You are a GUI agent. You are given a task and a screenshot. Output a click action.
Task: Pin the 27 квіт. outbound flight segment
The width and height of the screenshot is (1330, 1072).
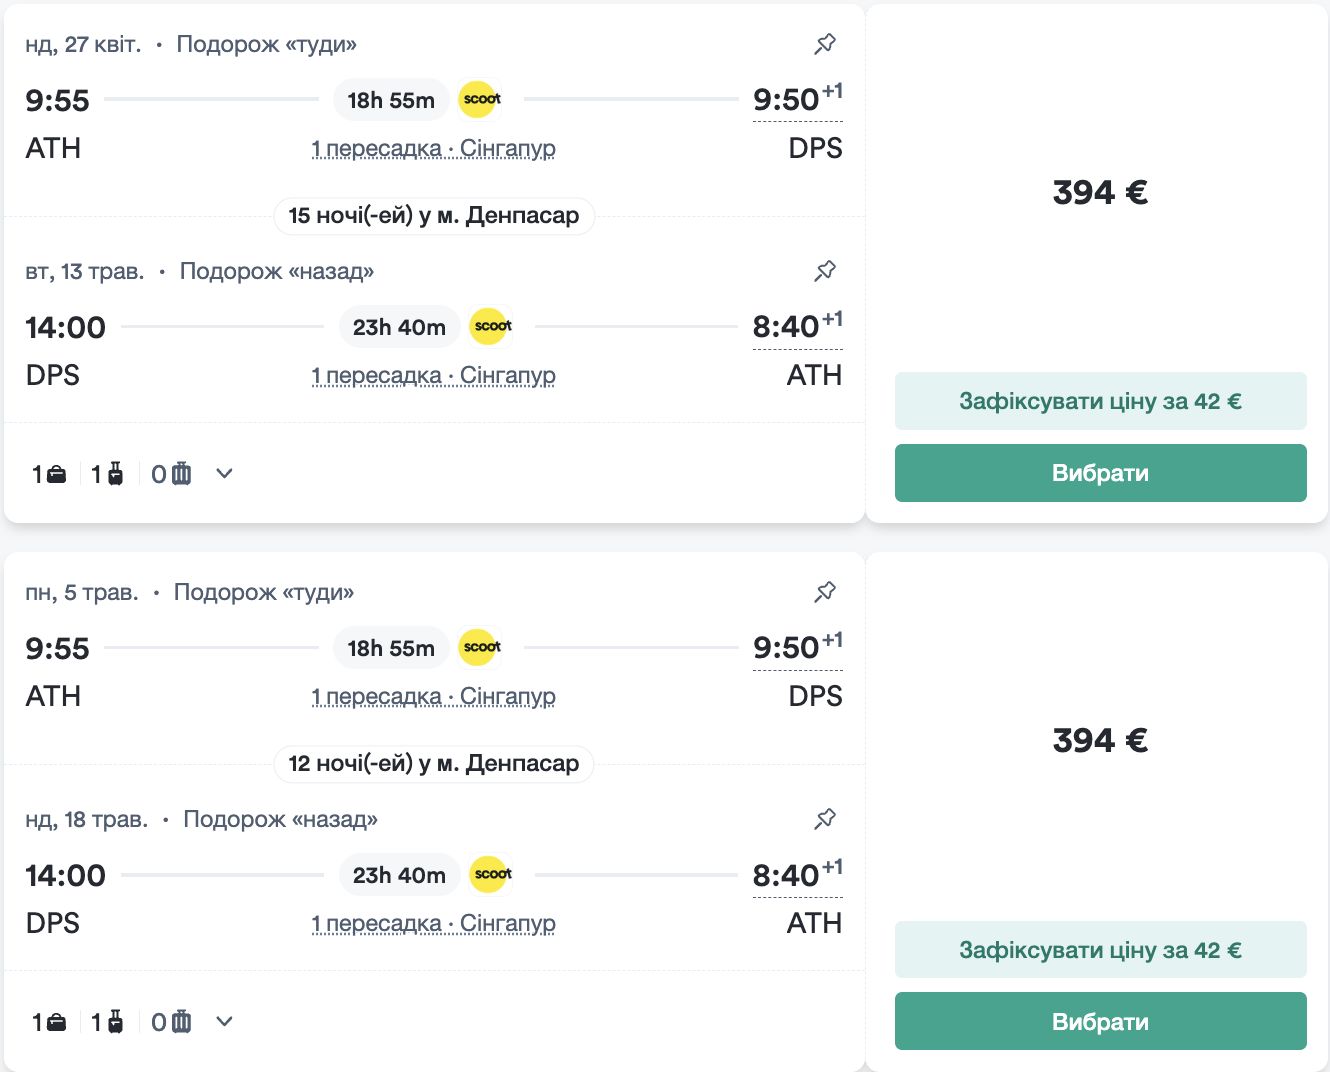coord(825,44)
